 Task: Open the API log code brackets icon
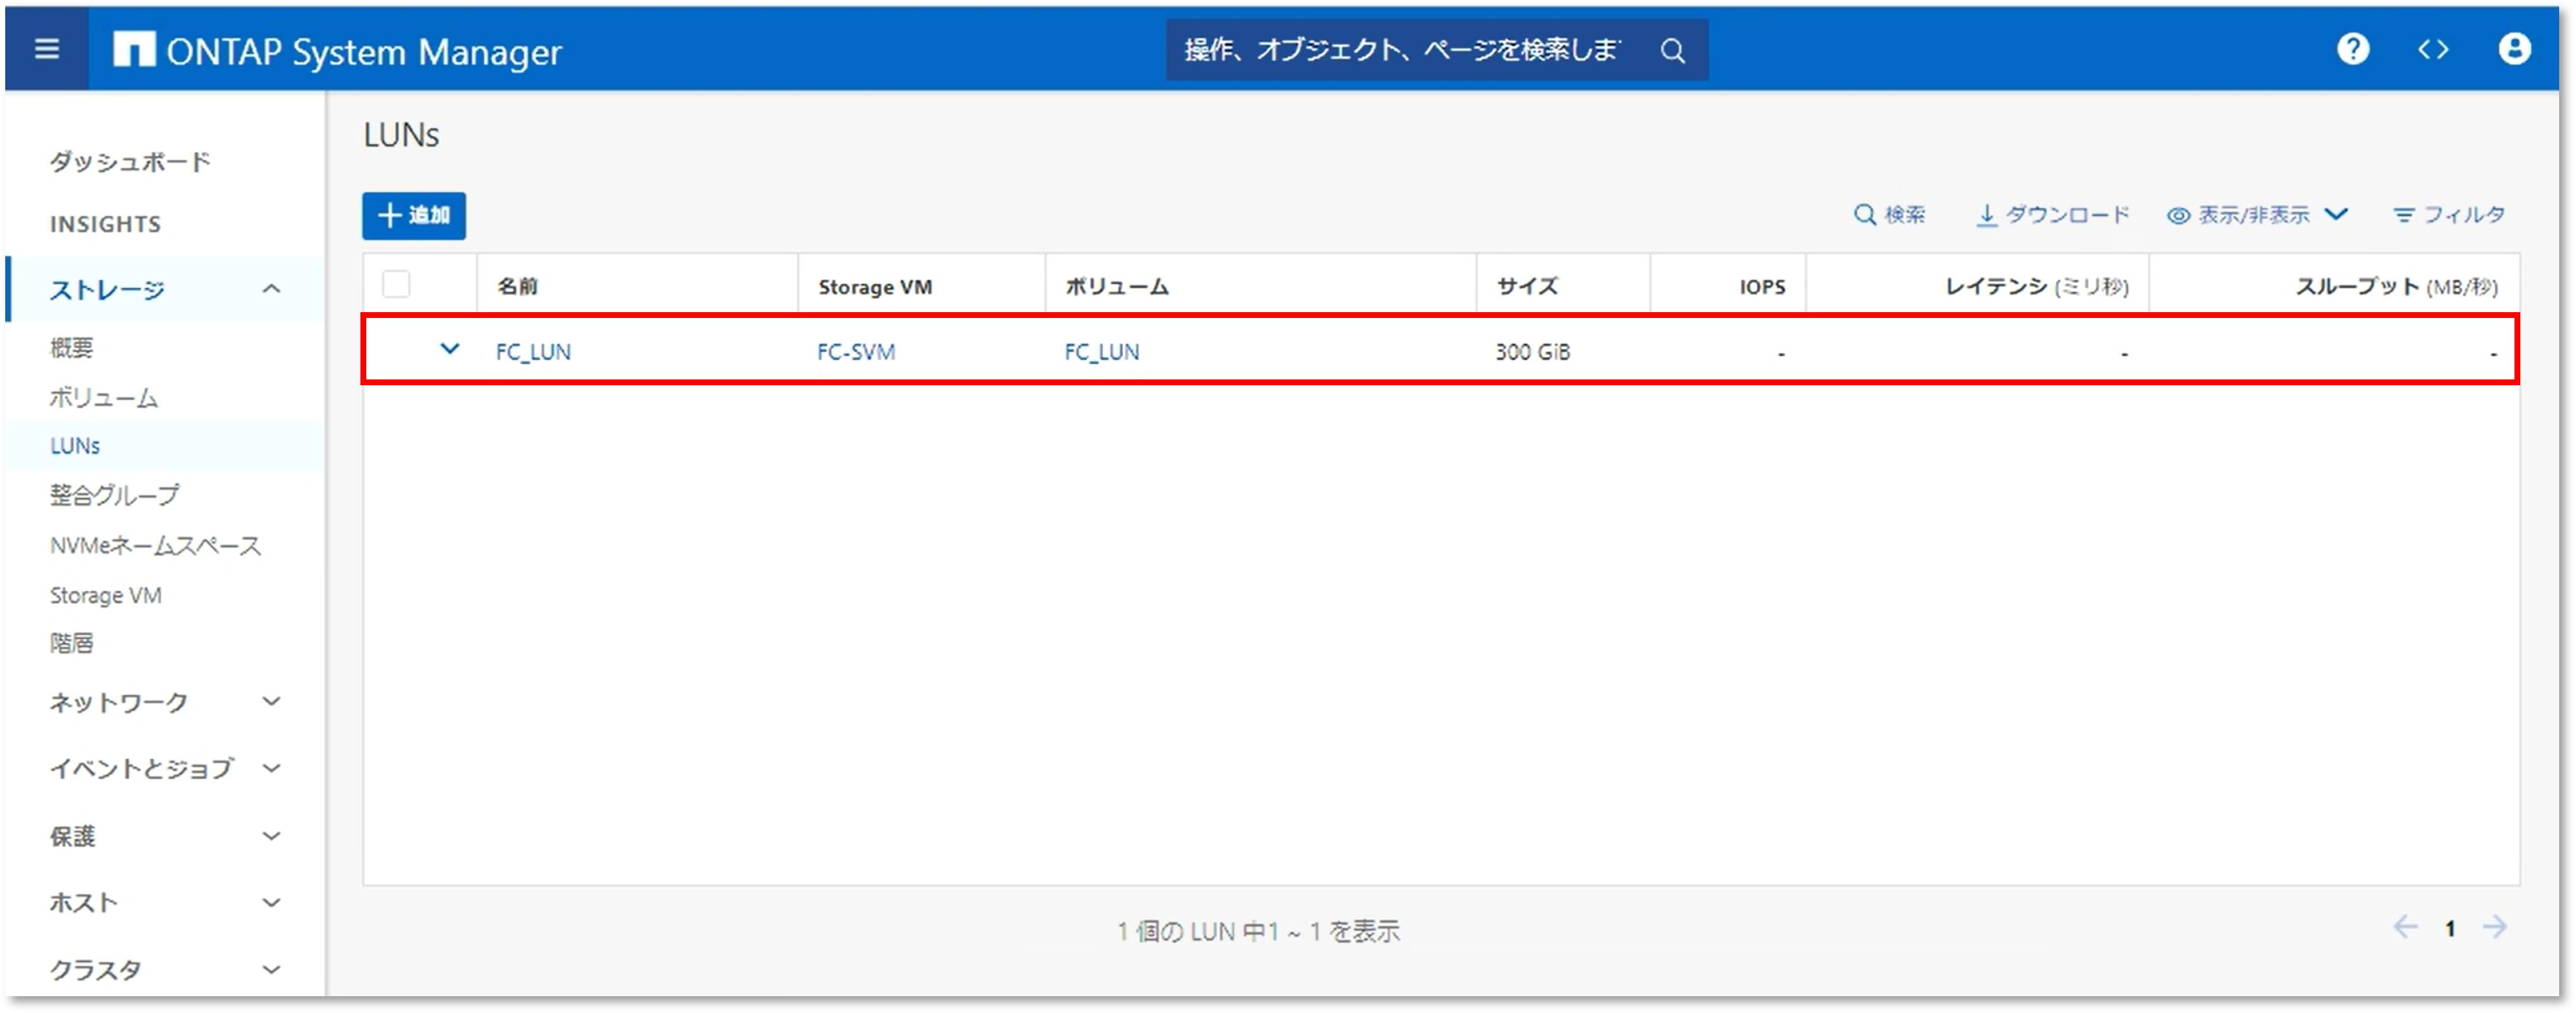point(2432,49)
